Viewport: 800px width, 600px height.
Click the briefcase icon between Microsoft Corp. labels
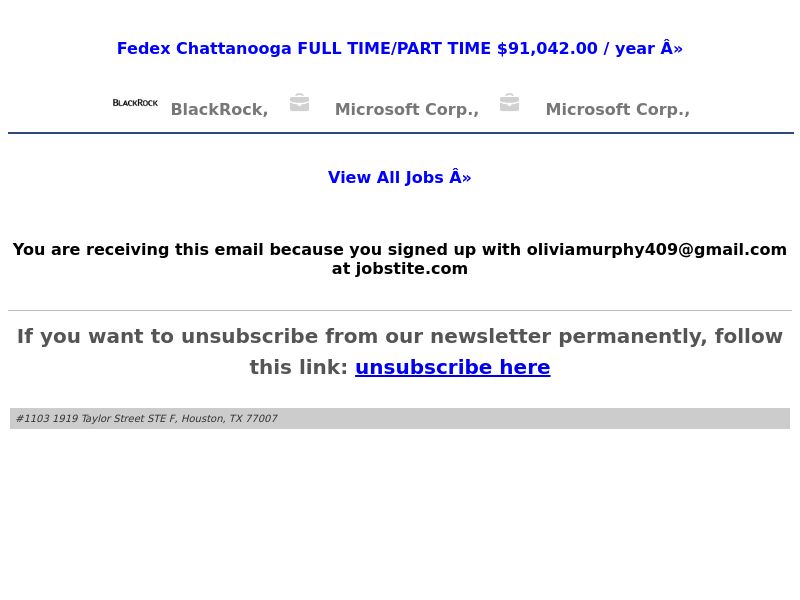509,103
